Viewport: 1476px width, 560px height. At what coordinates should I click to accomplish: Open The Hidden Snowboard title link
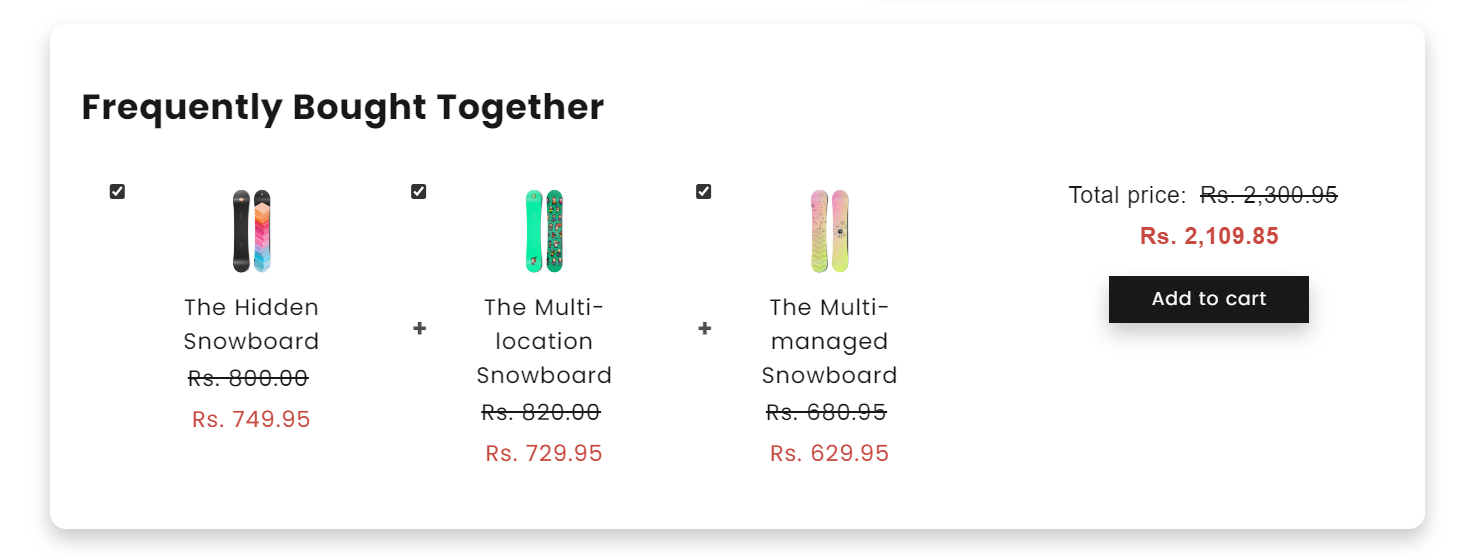tap(251, 324)
